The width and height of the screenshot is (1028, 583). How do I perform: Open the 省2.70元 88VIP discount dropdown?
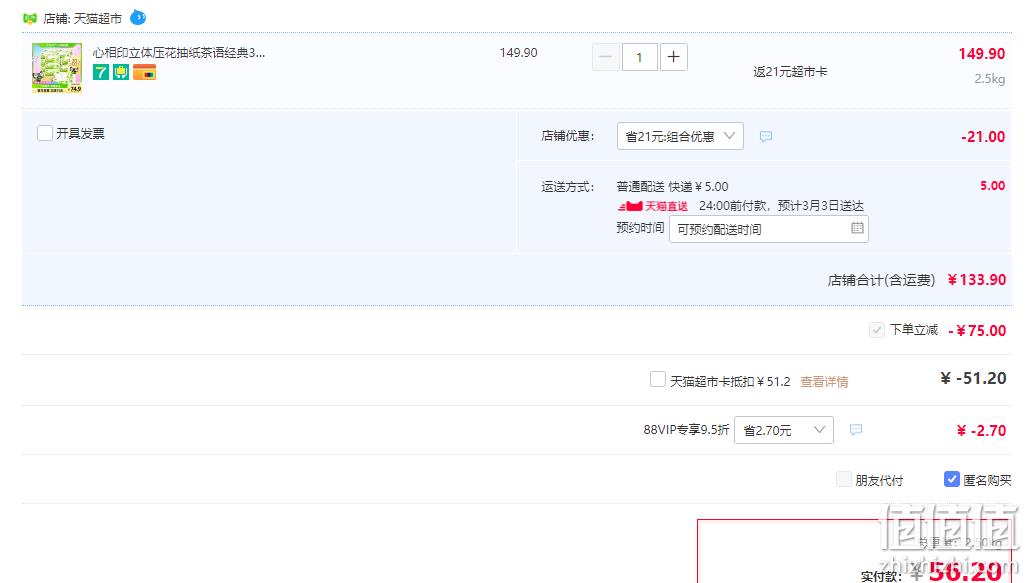coord(783,430)
